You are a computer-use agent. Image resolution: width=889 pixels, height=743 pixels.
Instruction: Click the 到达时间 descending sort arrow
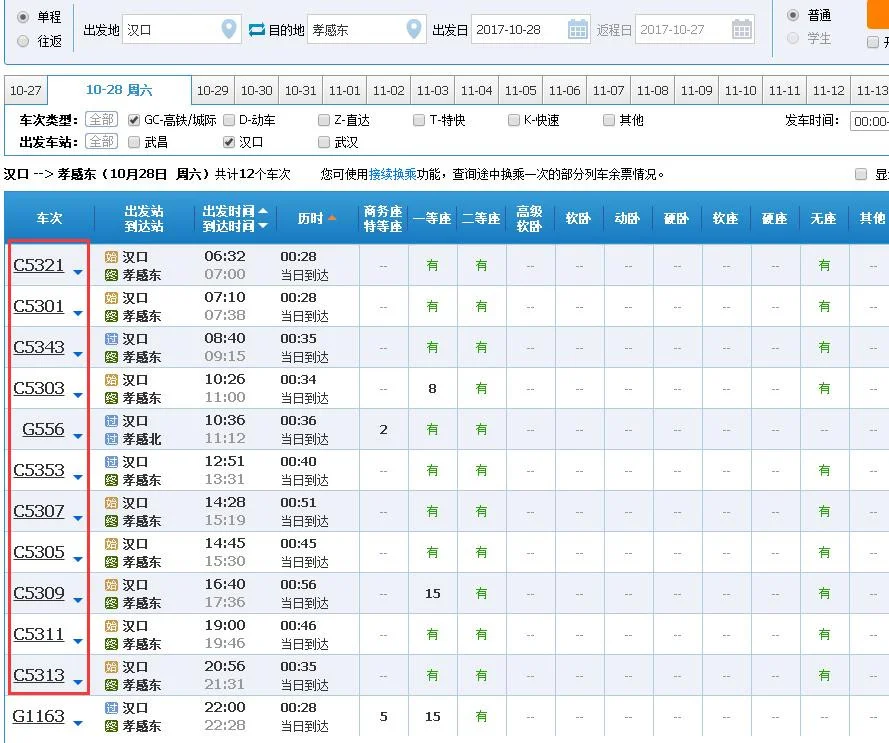pyautogui.click(x=262, y=225)
